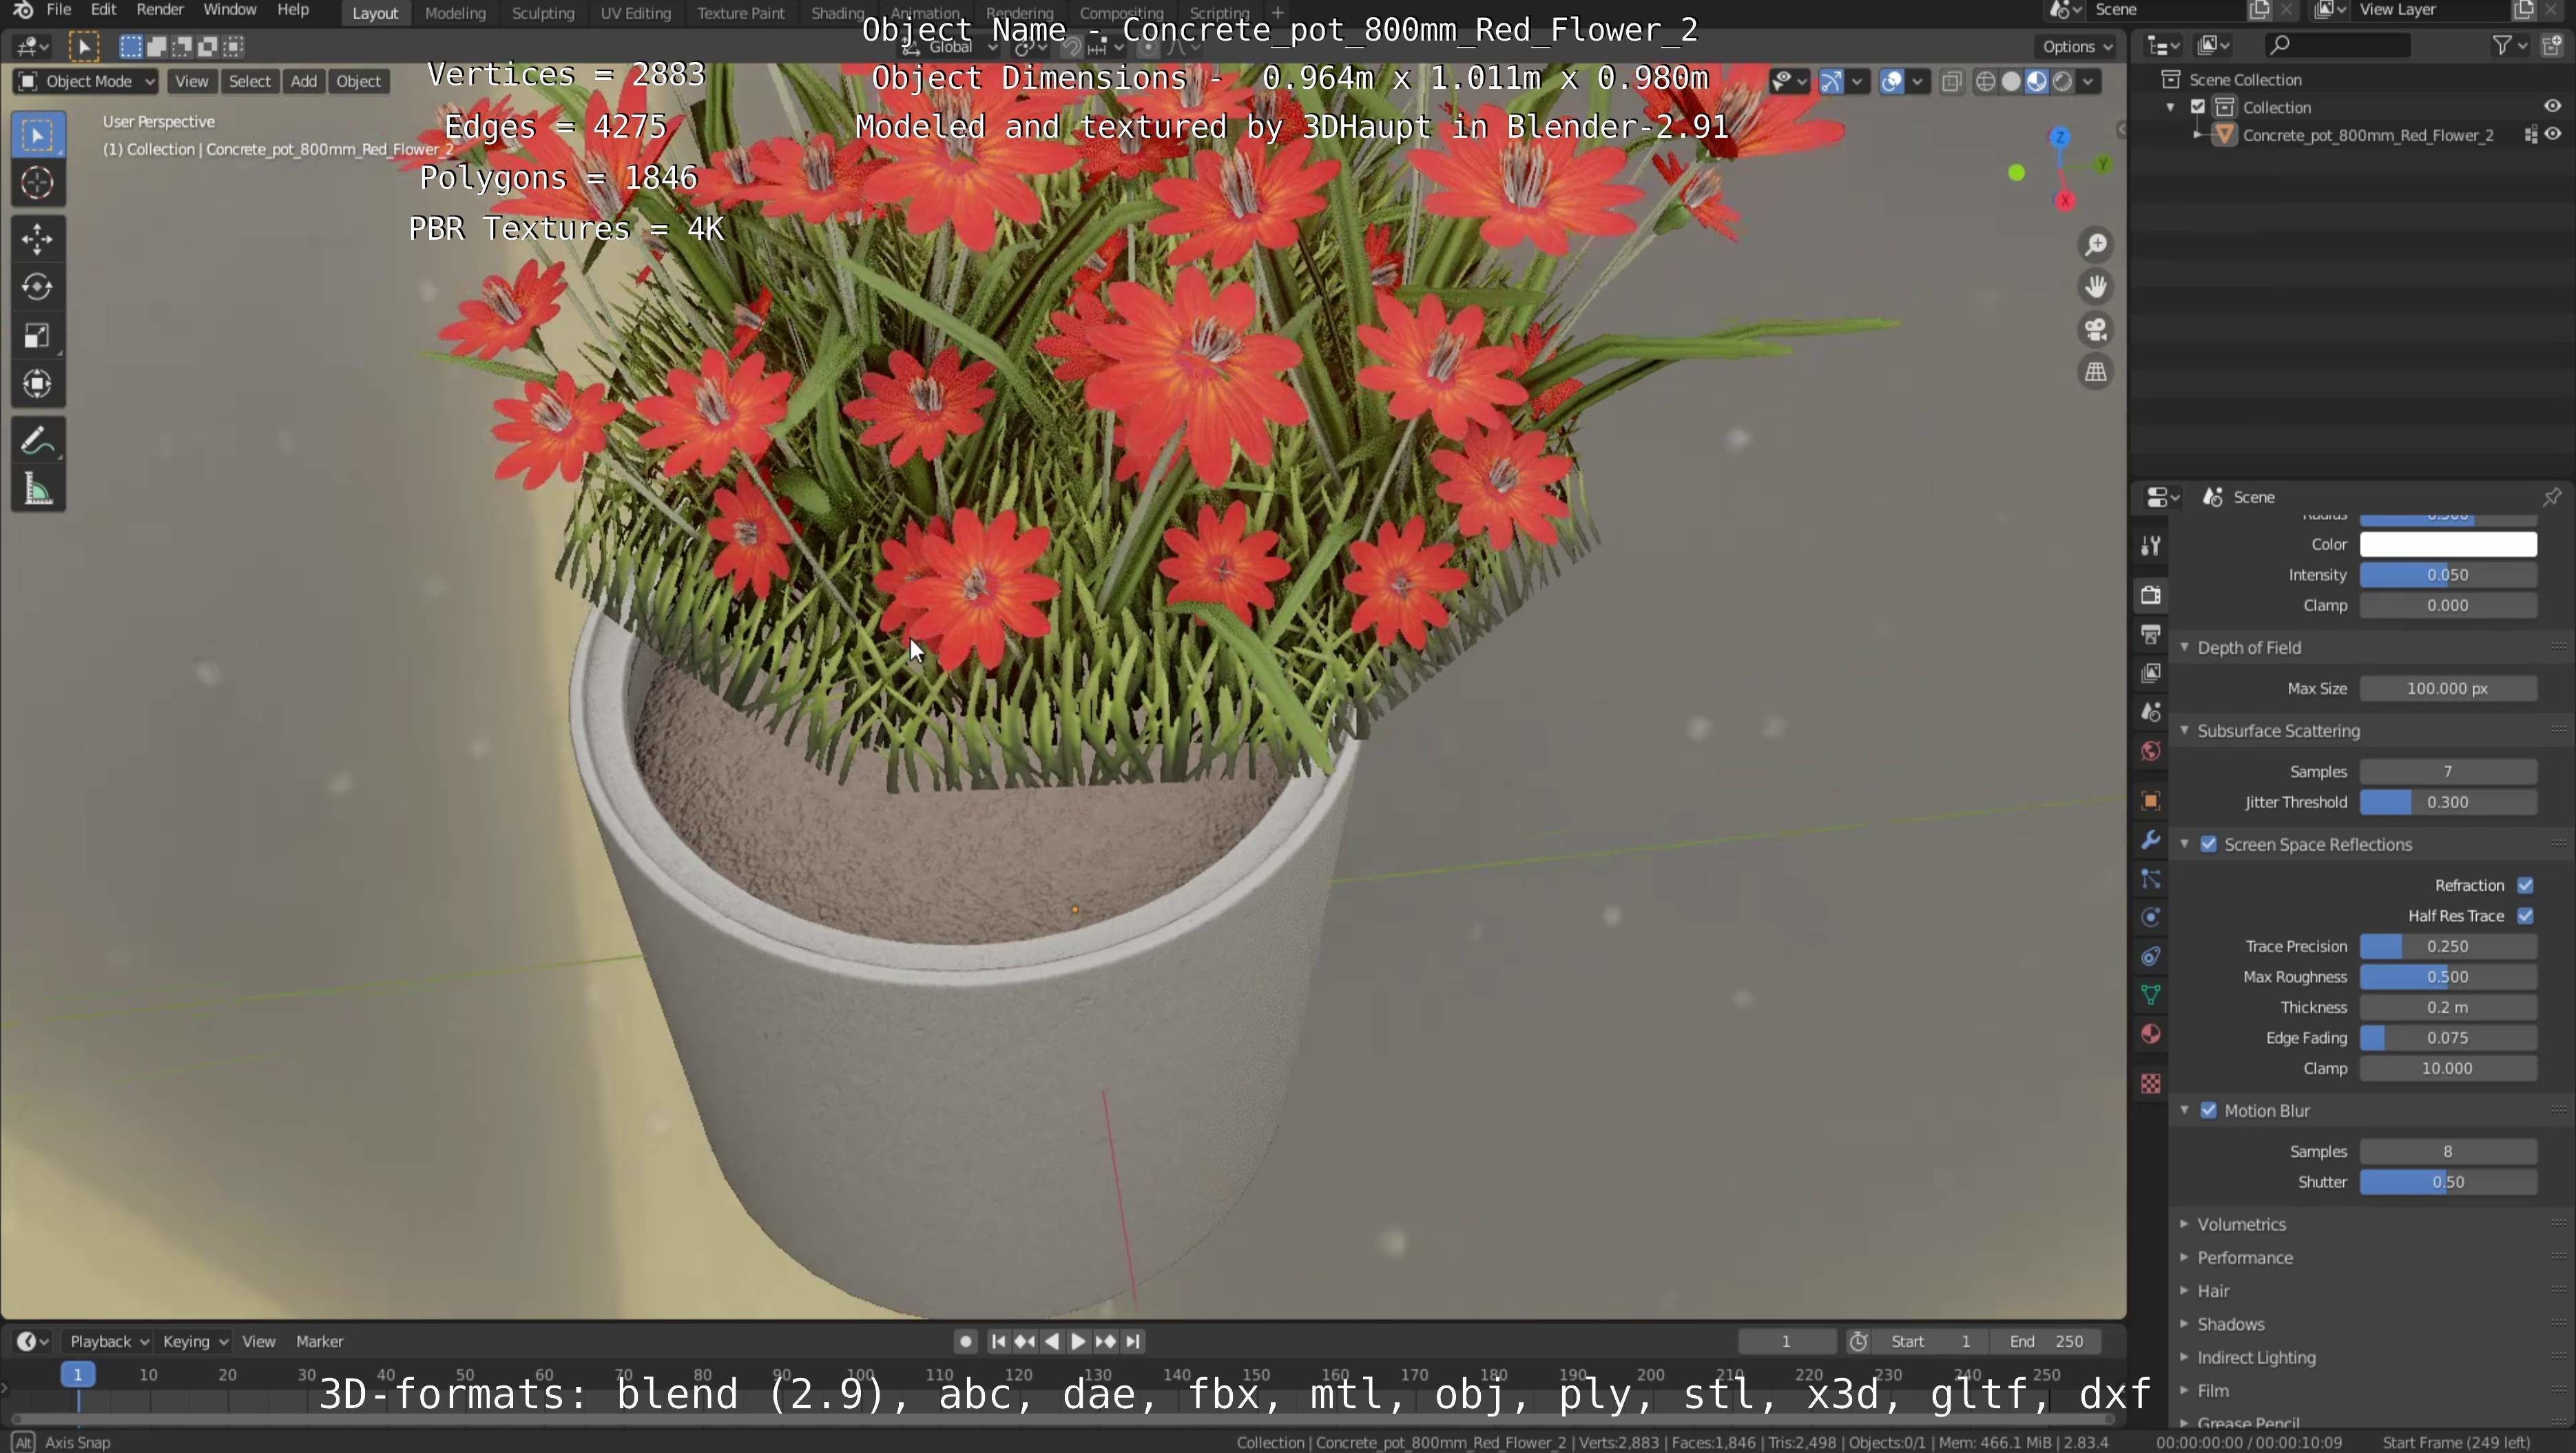2576x1453 pixels.
Task: Switch orthographic/perspective grid icon
Action: [2095, 372]
